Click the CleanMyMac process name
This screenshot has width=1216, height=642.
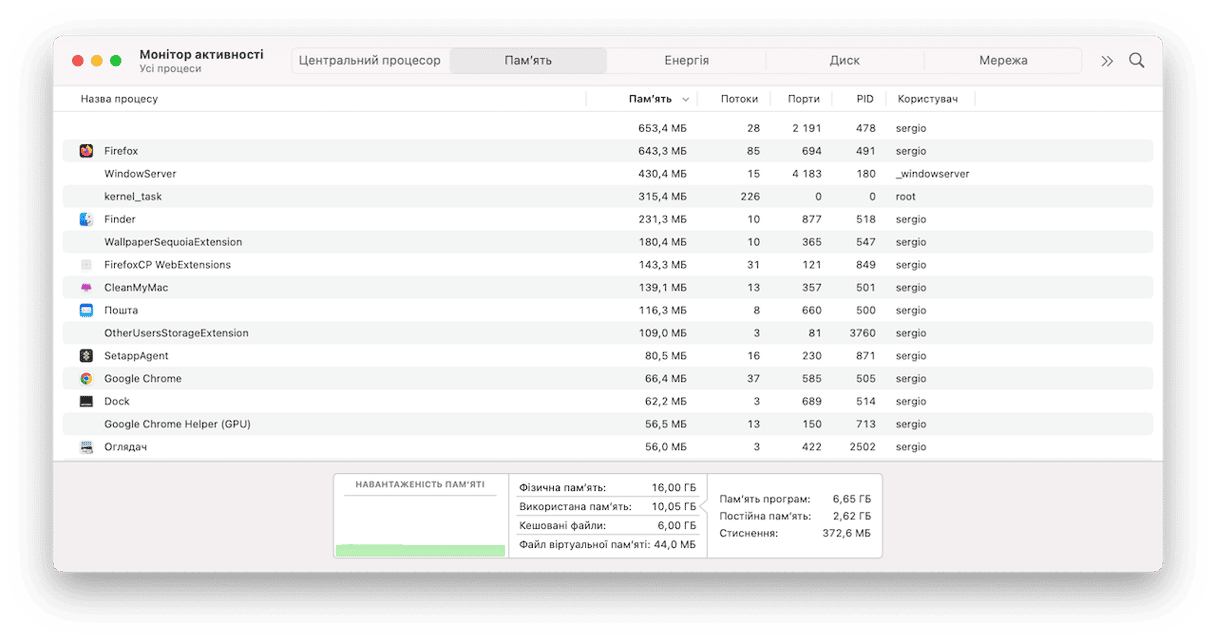136,288
